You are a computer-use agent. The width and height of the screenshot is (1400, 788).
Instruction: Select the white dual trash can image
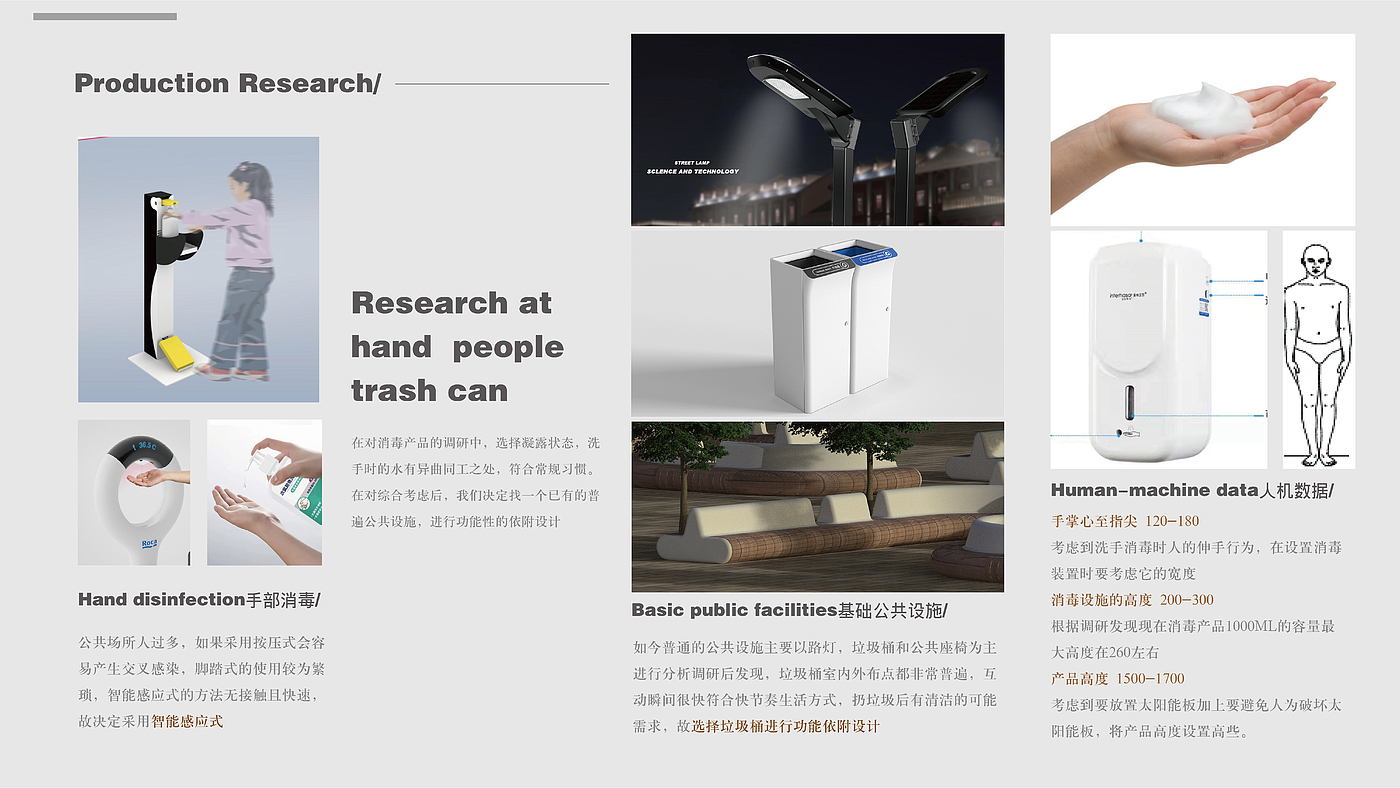pyautogui.click(x=817, y=323)
